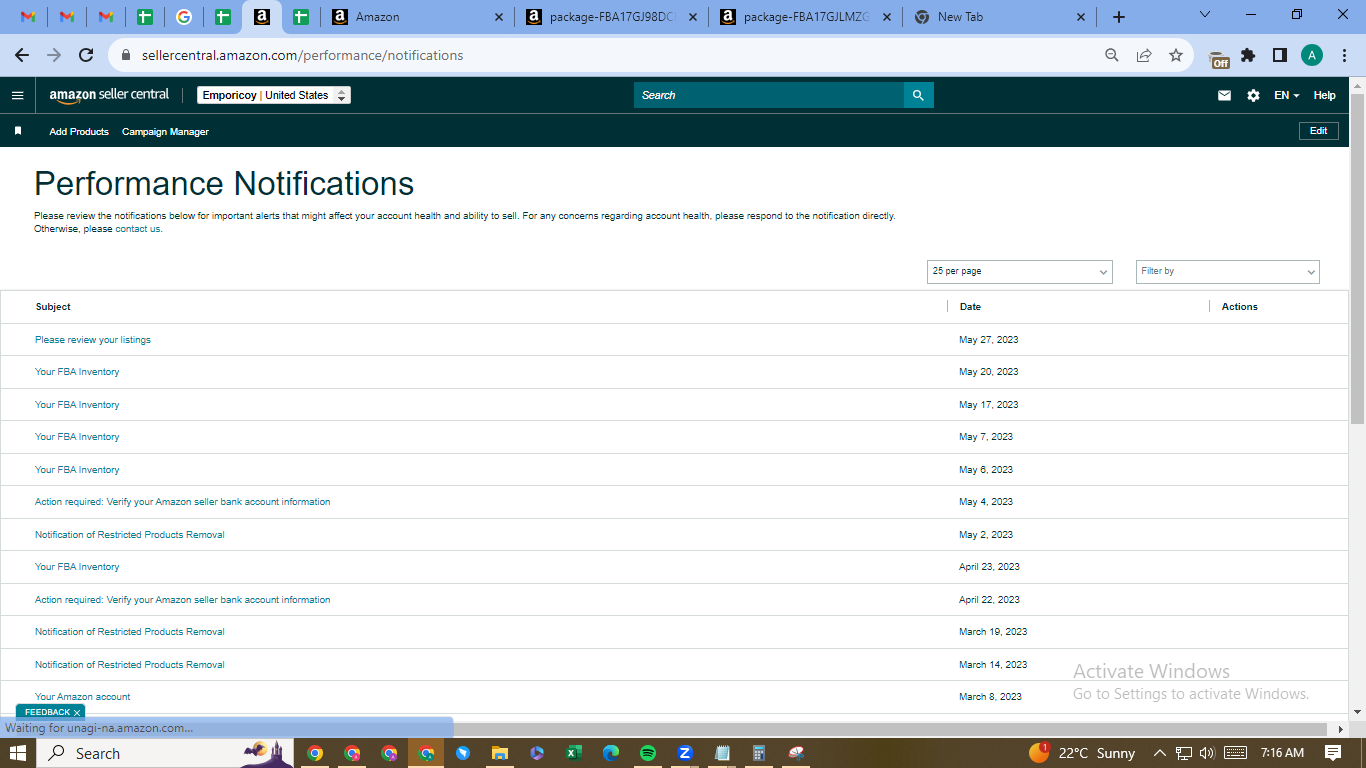The image size is (1366, 768).
Task: Switch to the Amazon tab
Action: tap(418, 17)
